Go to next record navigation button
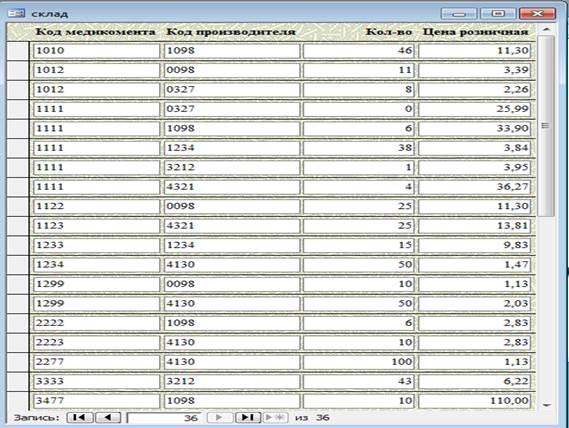569x428 pixels. click(x=220, y=417)
